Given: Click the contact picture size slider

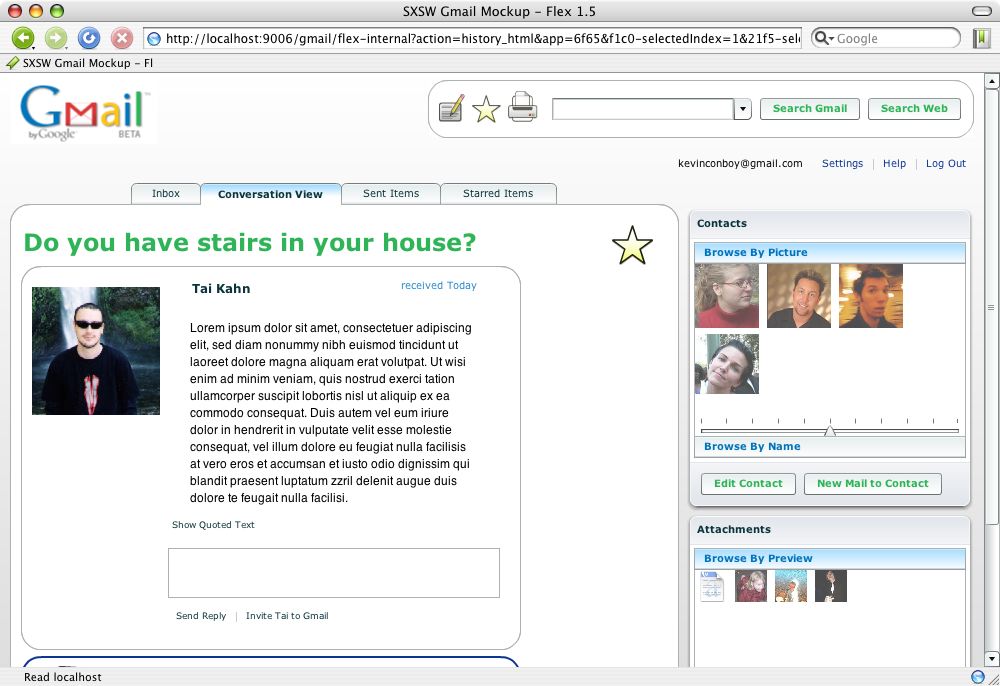Looking at the screenshot, I should tap(829, 431).
